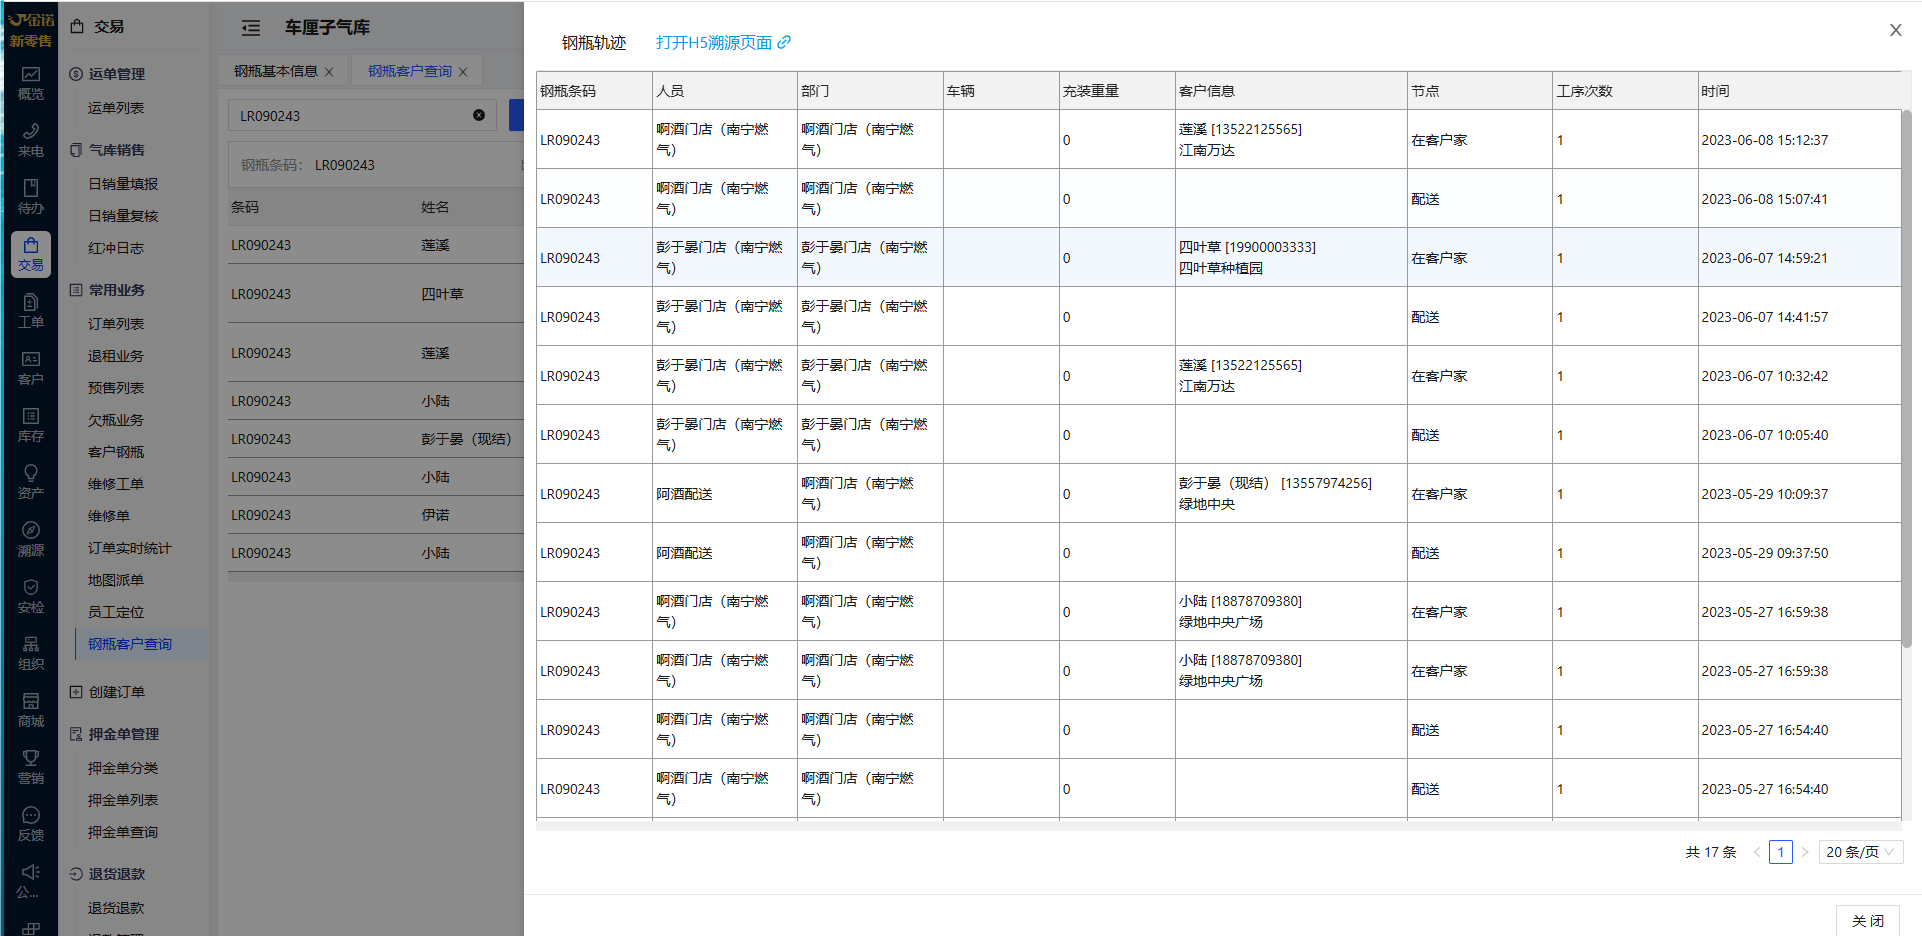
Task: Select page 1 in the pagination
Action: [1780, 852]
